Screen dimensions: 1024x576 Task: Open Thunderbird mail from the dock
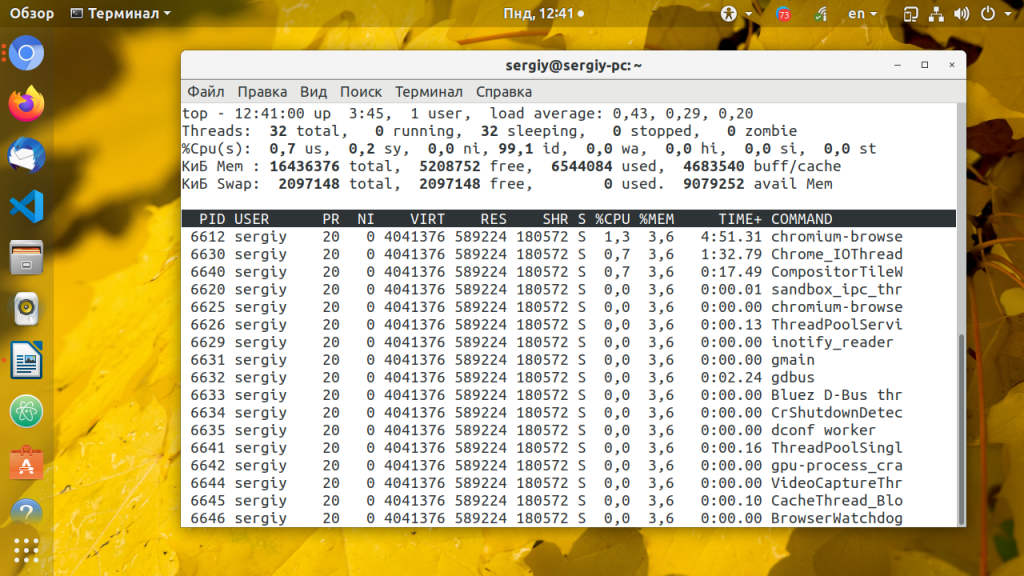click(26, 155)
